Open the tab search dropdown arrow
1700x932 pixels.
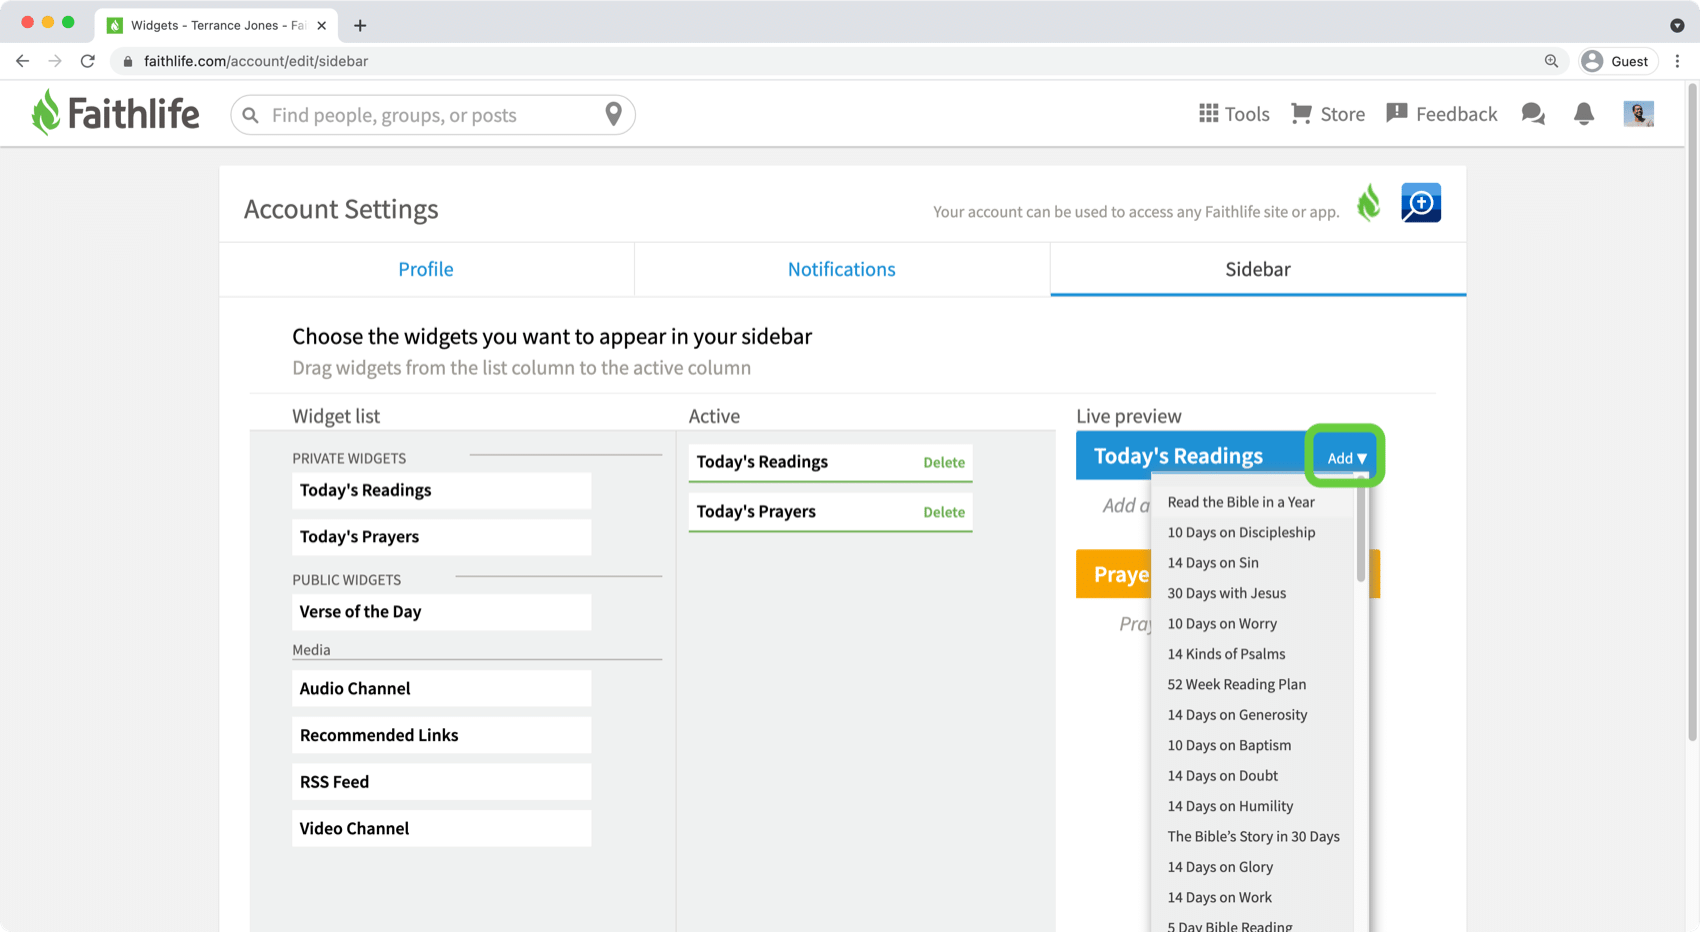pos(1677,25)
